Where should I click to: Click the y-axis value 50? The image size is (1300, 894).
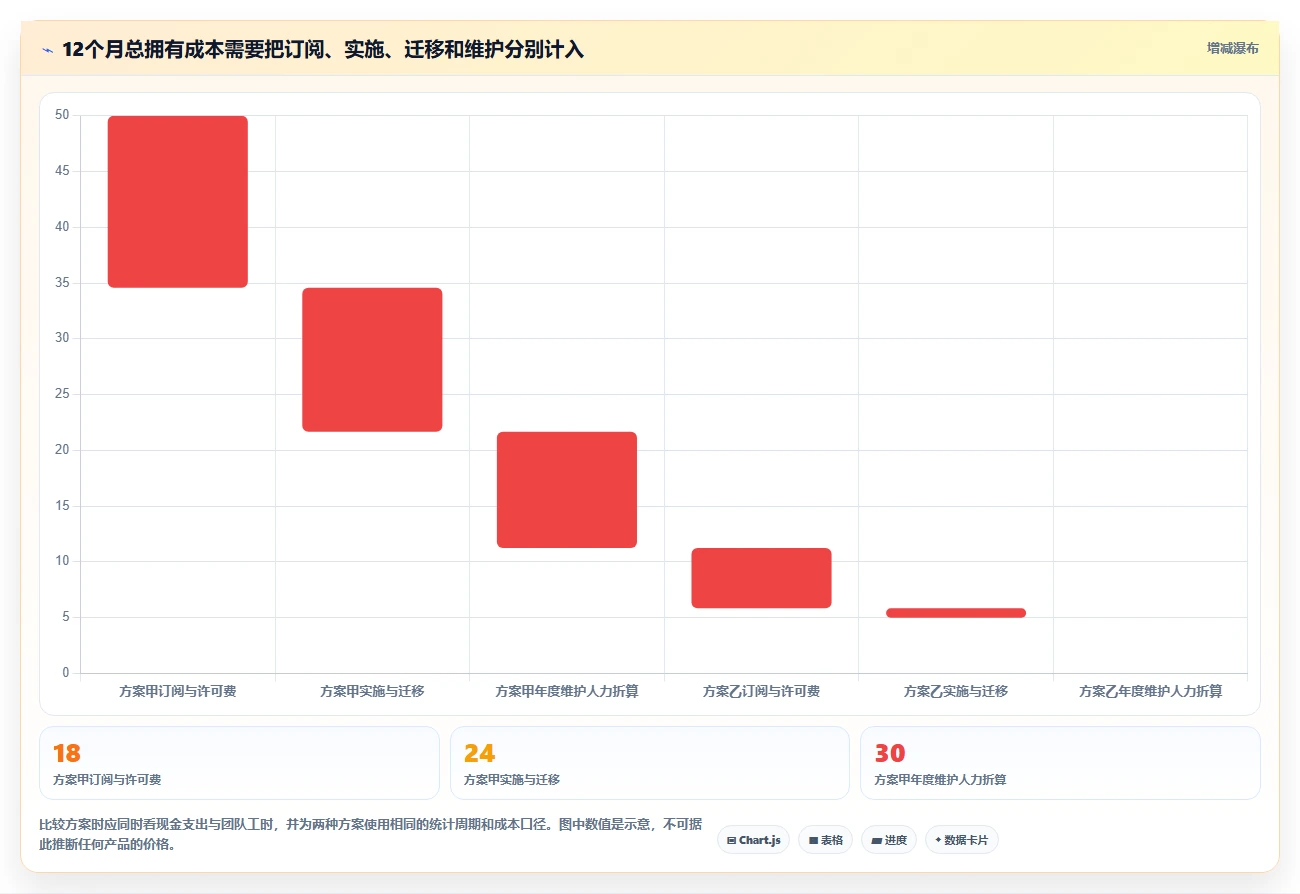62,115
